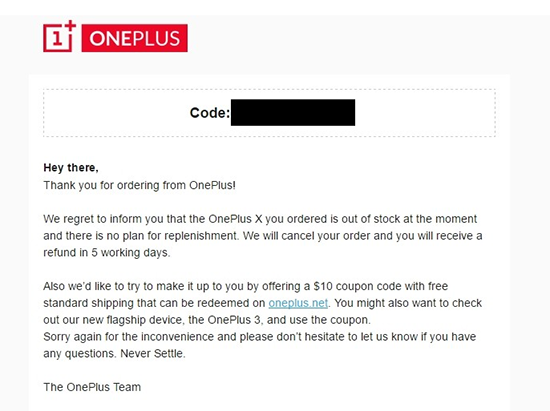Viewport: 550px width, 411px height.
Task: Click the blacked-out coupon code box
Action: coord(293,113)
